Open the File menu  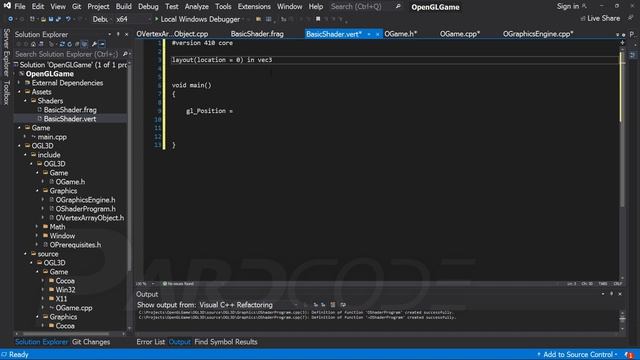point(20,7)
